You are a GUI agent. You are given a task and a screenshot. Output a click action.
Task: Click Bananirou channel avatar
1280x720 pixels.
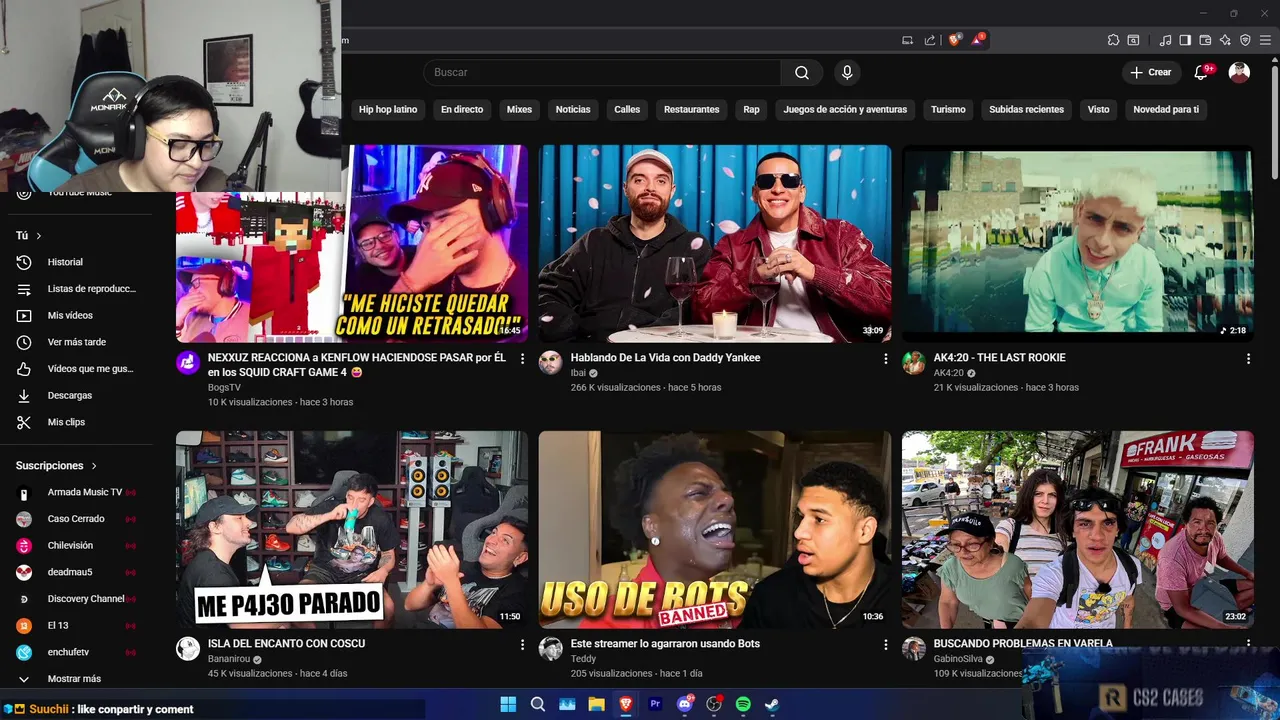tap(188, 648)
